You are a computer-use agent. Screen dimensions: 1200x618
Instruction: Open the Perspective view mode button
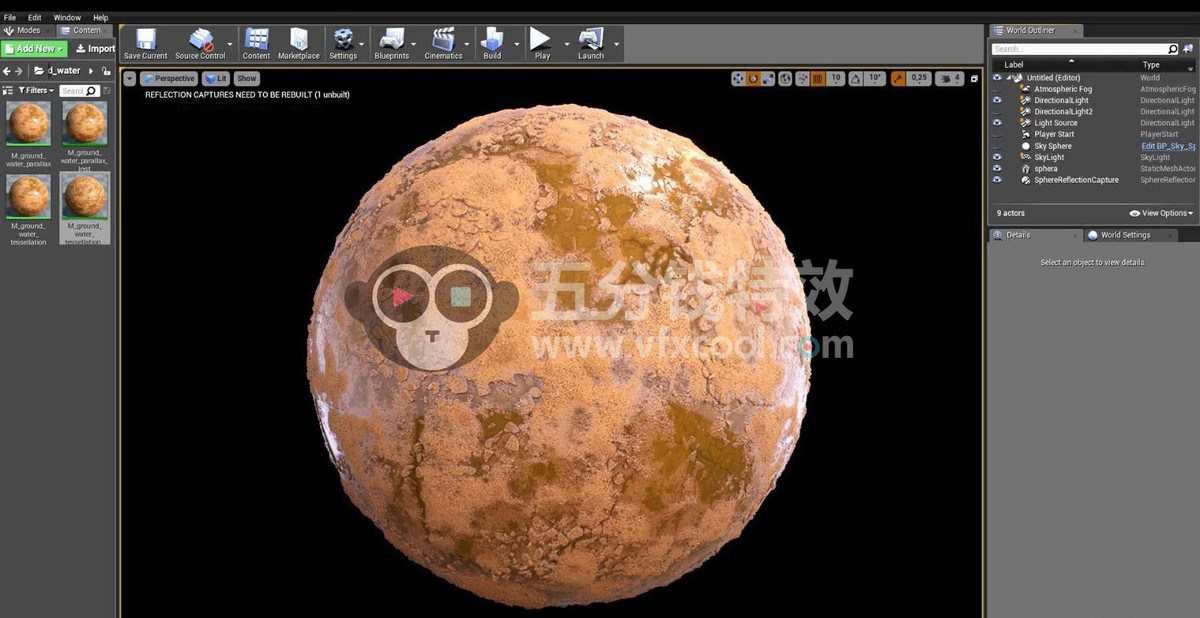click(169, 78)
